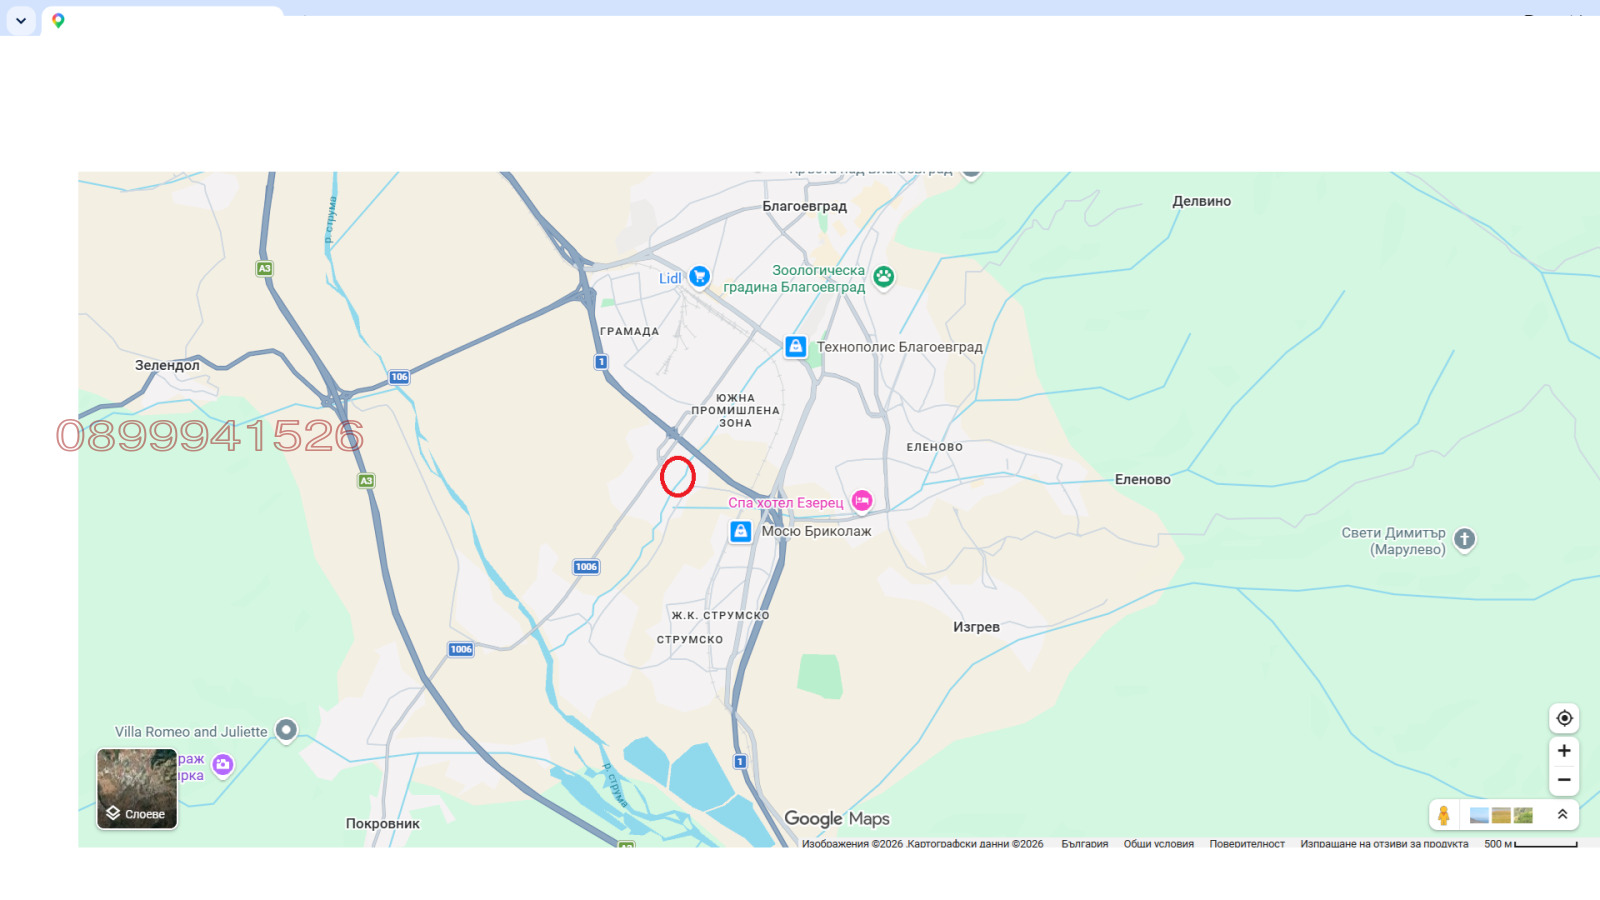Open the Зоологическа градина paw marker

pyautogui.click(x=883, y=277)
